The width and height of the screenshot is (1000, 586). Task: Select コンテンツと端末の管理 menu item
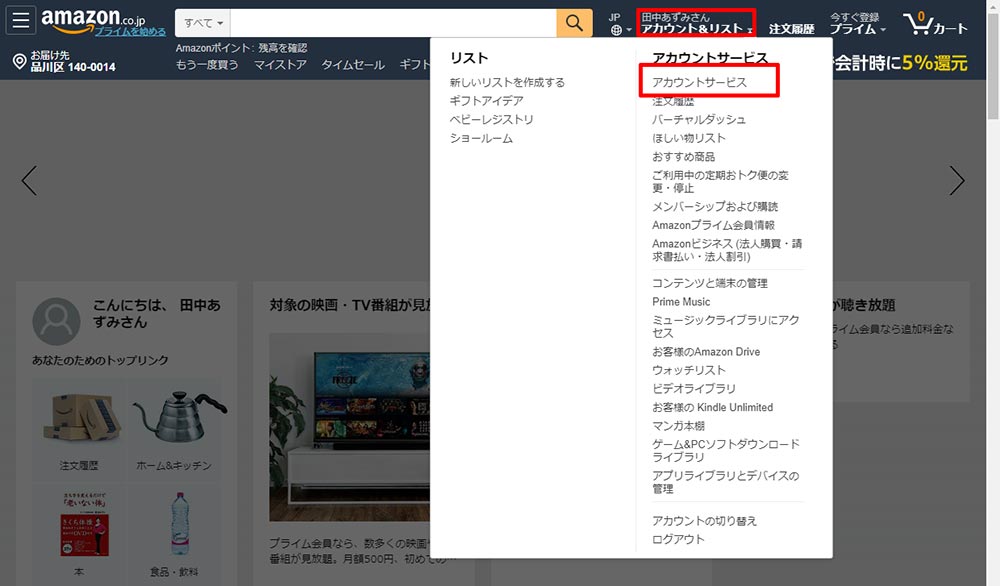point(709,283)
